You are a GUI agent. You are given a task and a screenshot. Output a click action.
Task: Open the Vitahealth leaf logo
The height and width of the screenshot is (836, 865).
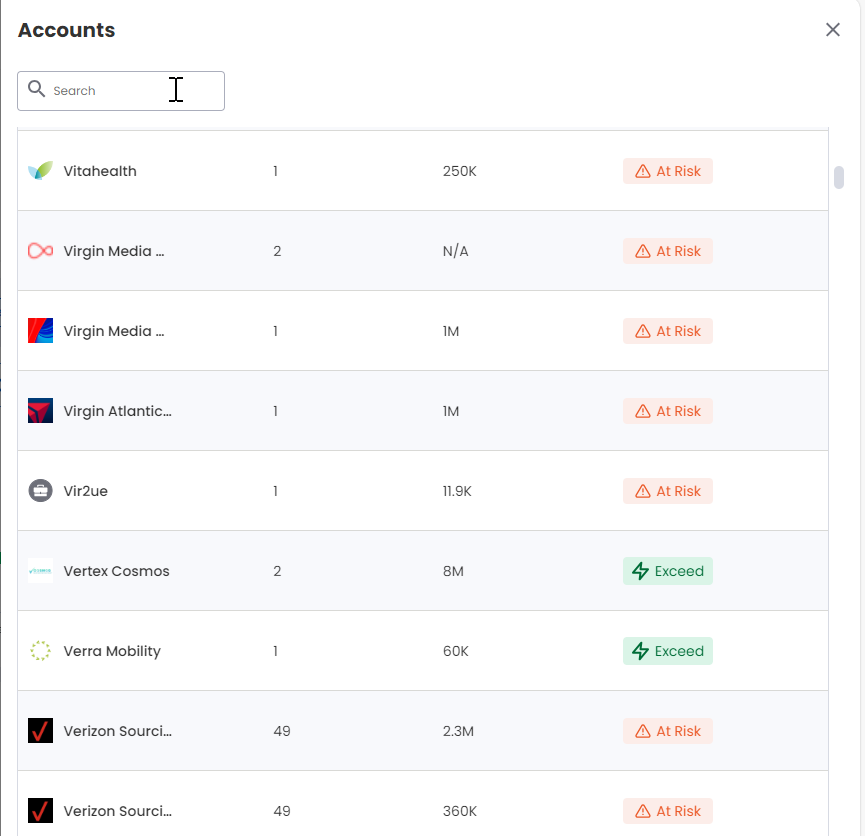click(40, 171)
